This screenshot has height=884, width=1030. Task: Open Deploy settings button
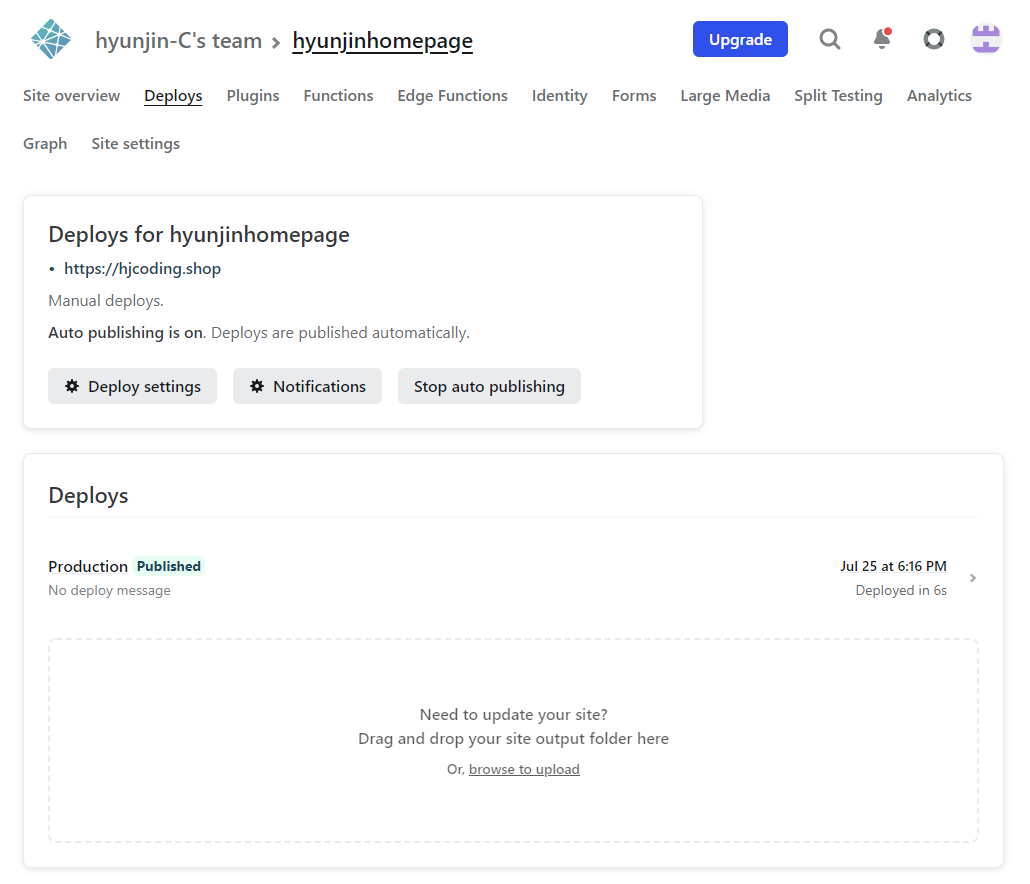[133, 386]
